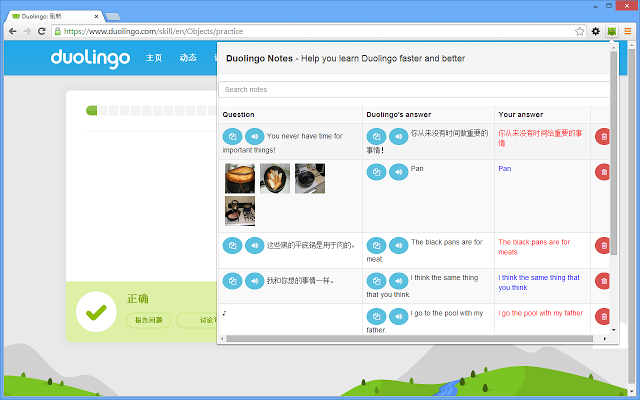Open the Chrome menu button

coord(627,31)
